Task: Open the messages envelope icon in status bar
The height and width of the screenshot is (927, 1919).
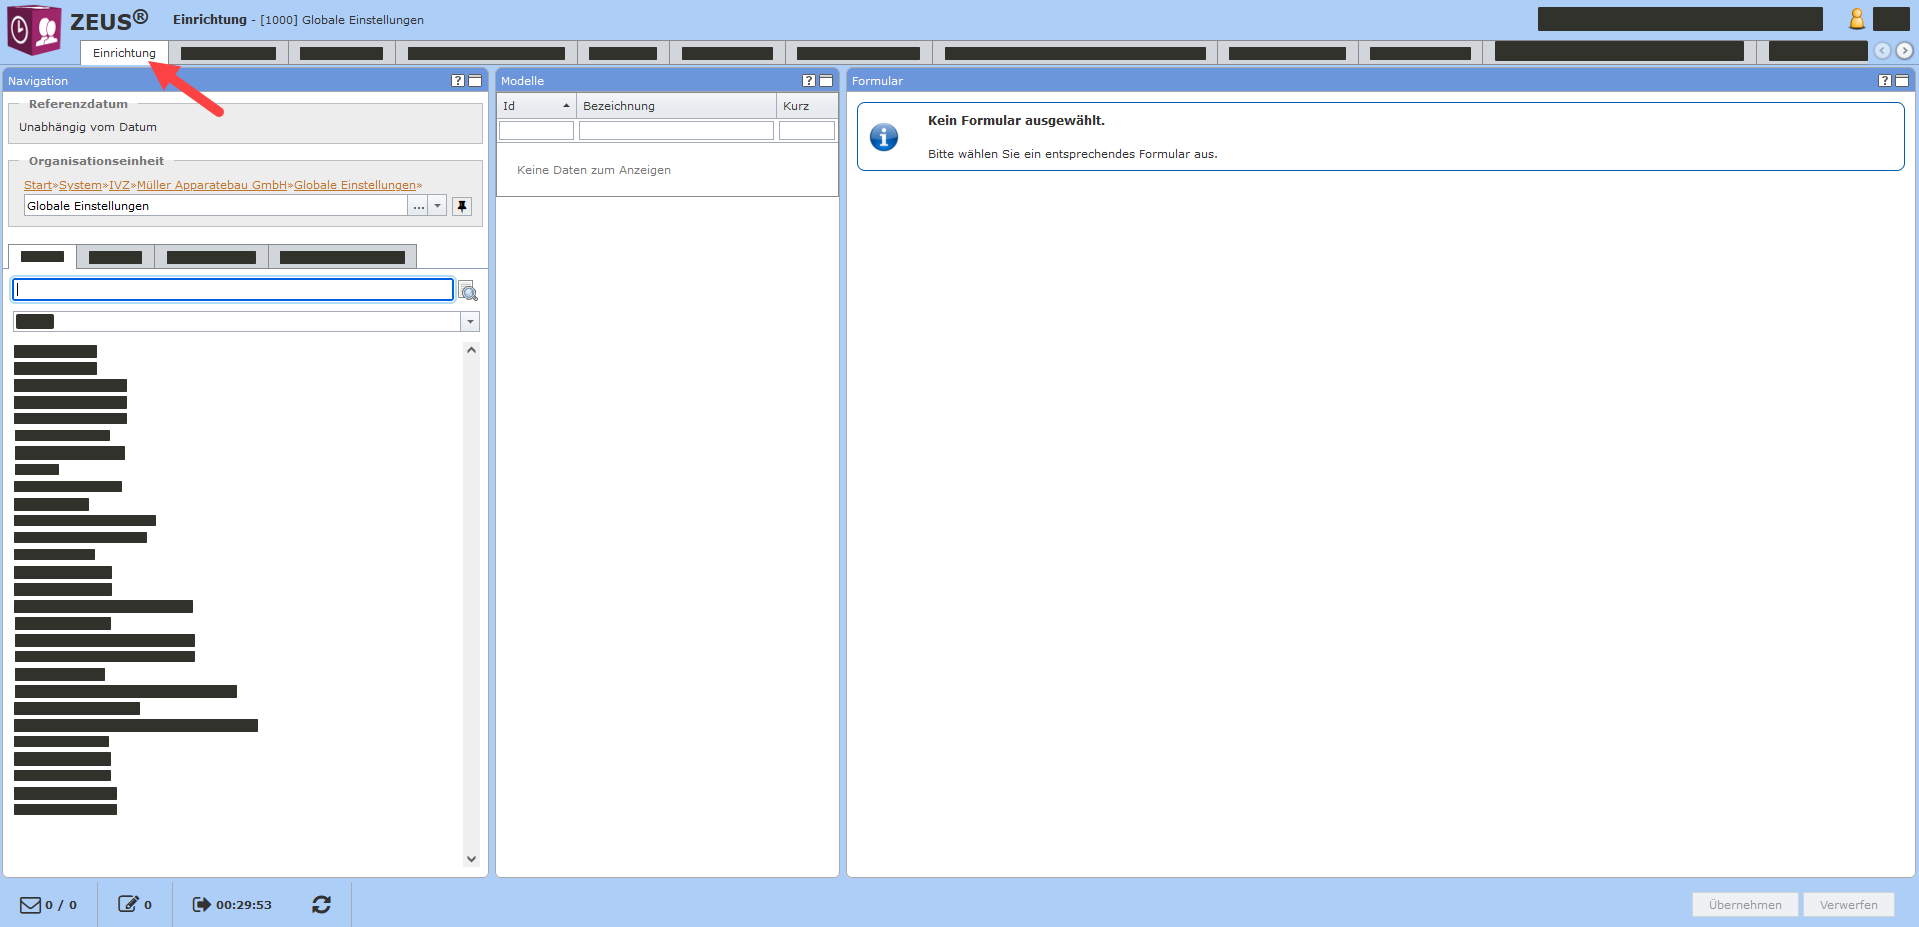Action: pyautogui.click(x=30, y=904)
